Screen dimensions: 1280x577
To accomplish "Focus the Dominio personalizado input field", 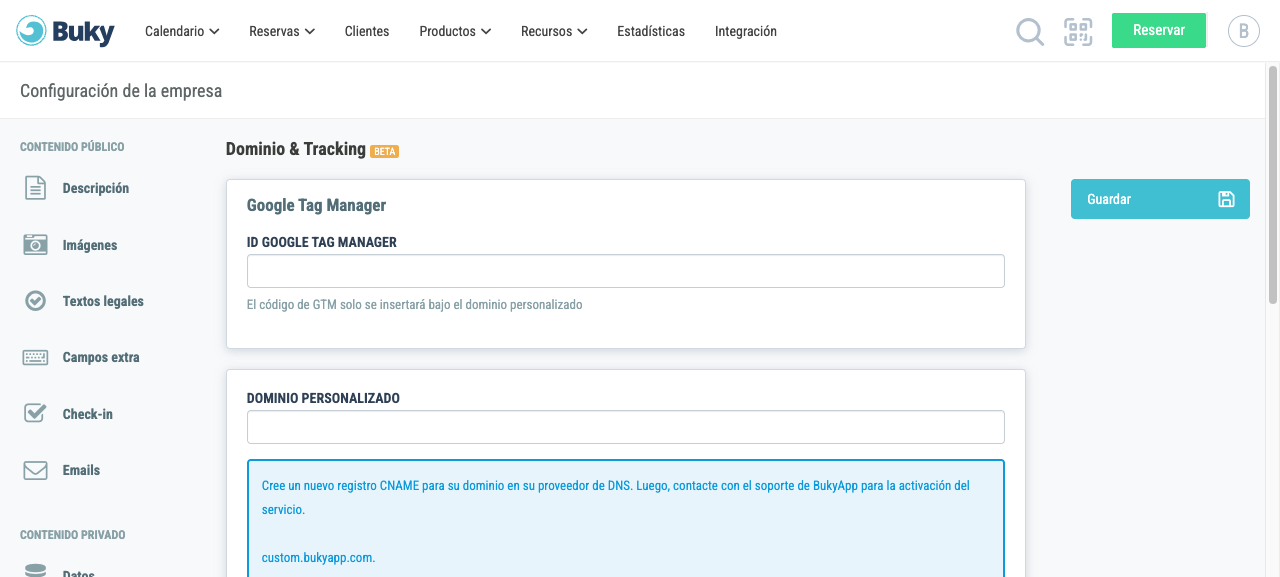I will point(626,427).
